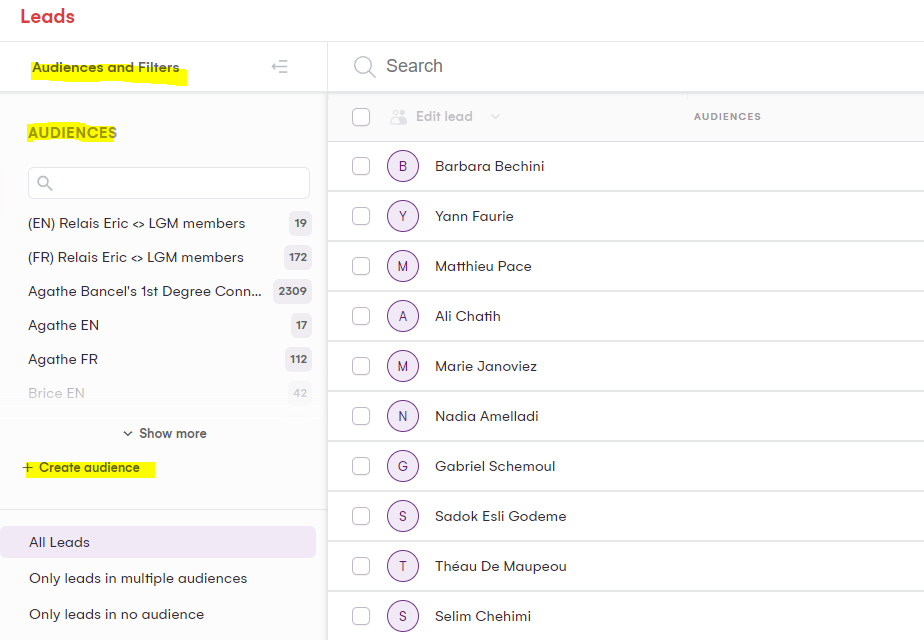Select the checkbox for Selim Chehimi
This screenshot has height=640, width=924.
click(361, 616)
